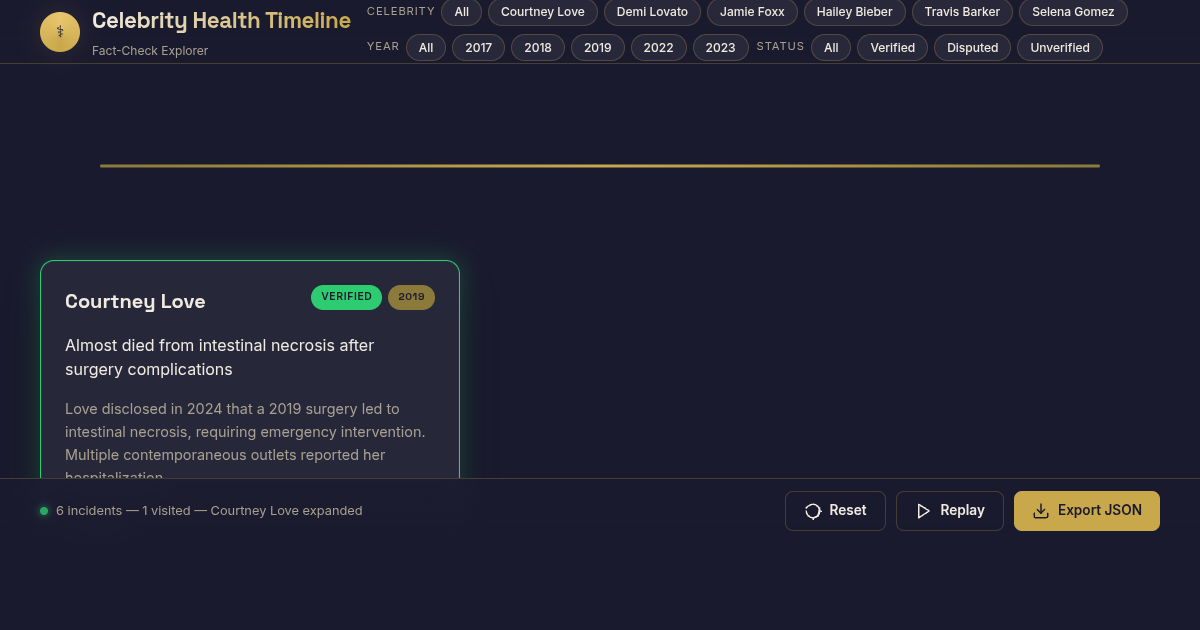Filter by Demi Lovato chip
Image resolution: width=1200 pixels, height=630 pixels.
(652, 12)
